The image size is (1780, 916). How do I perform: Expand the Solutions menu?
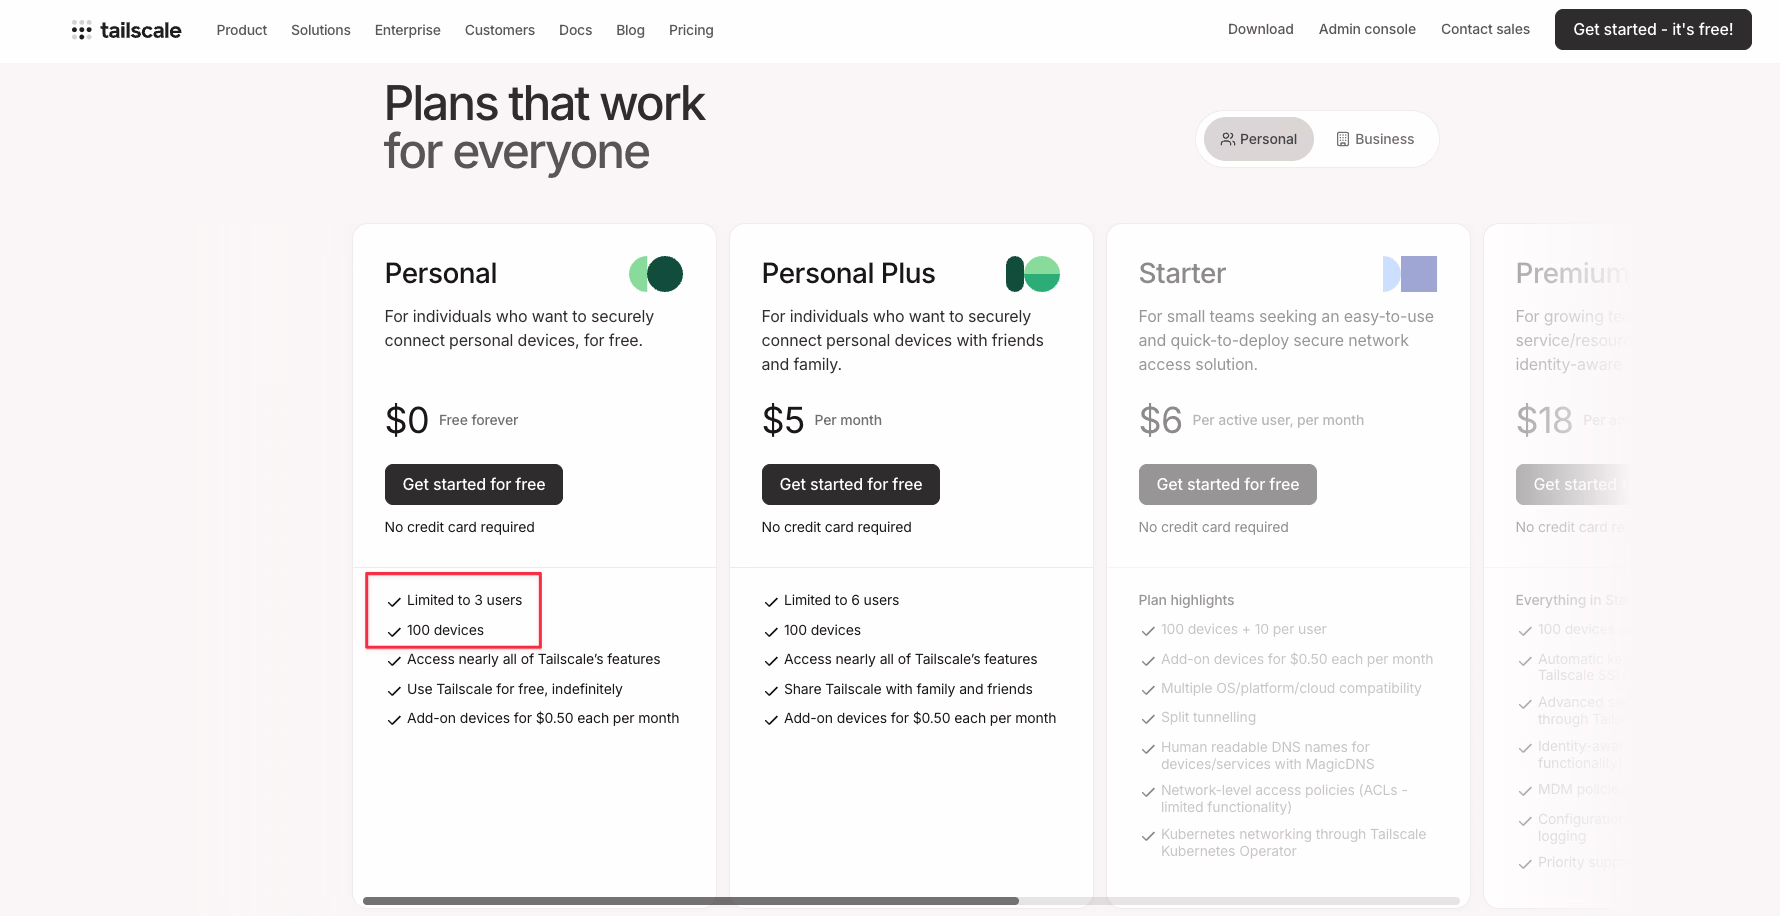321,30
